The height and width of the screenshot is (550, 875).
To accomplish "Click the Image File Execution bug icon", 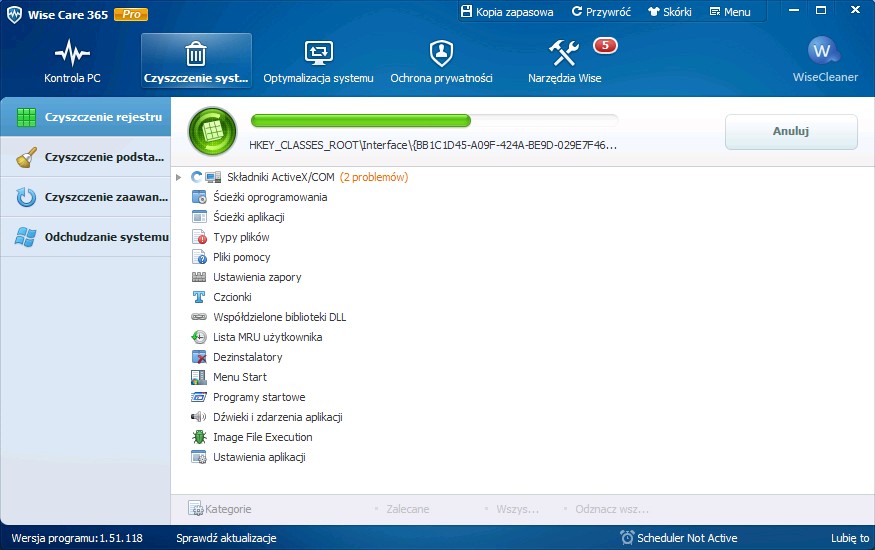I will 199,437.
